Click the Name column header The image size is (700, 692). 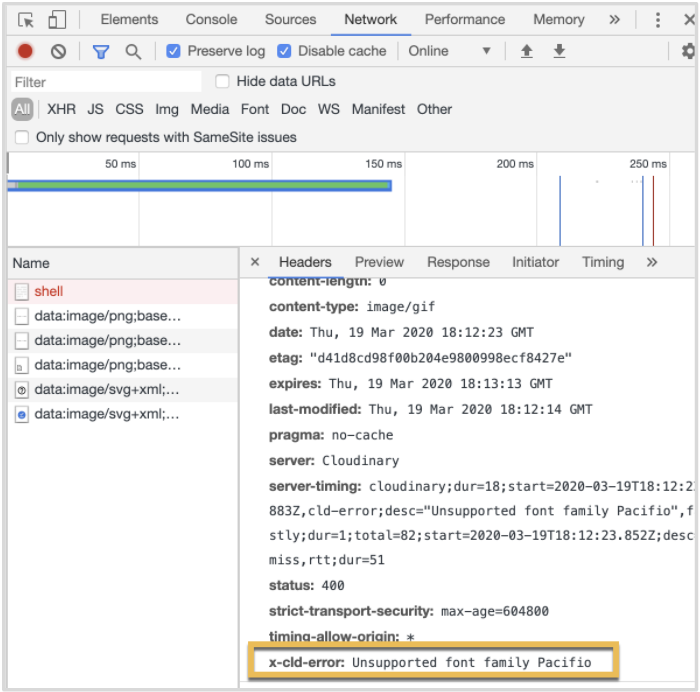click(123, 263)
